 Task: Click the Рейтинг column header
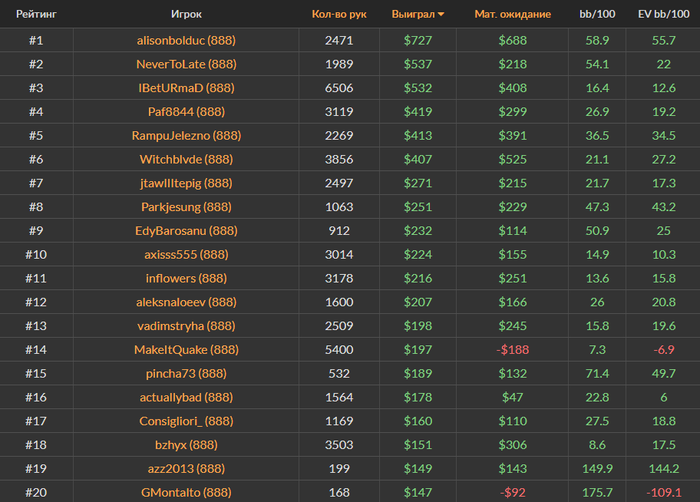click(x=36, y=14)
